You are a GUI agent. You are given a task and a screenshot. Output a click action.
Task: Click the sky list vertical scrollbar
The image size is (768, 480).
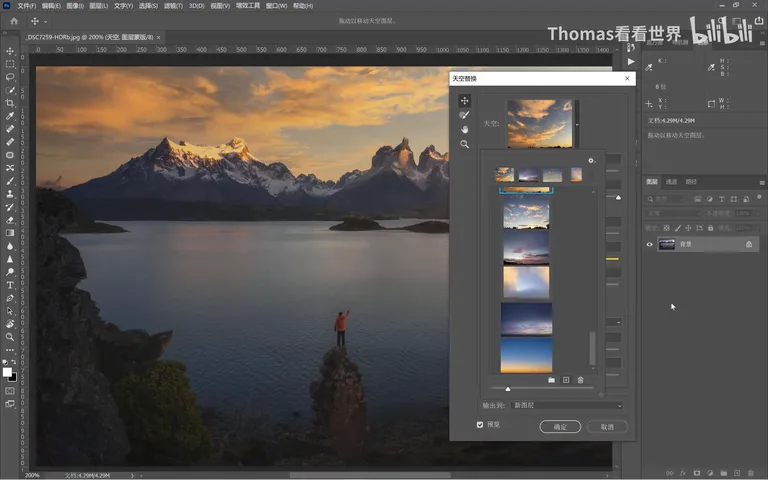(593, 348)
